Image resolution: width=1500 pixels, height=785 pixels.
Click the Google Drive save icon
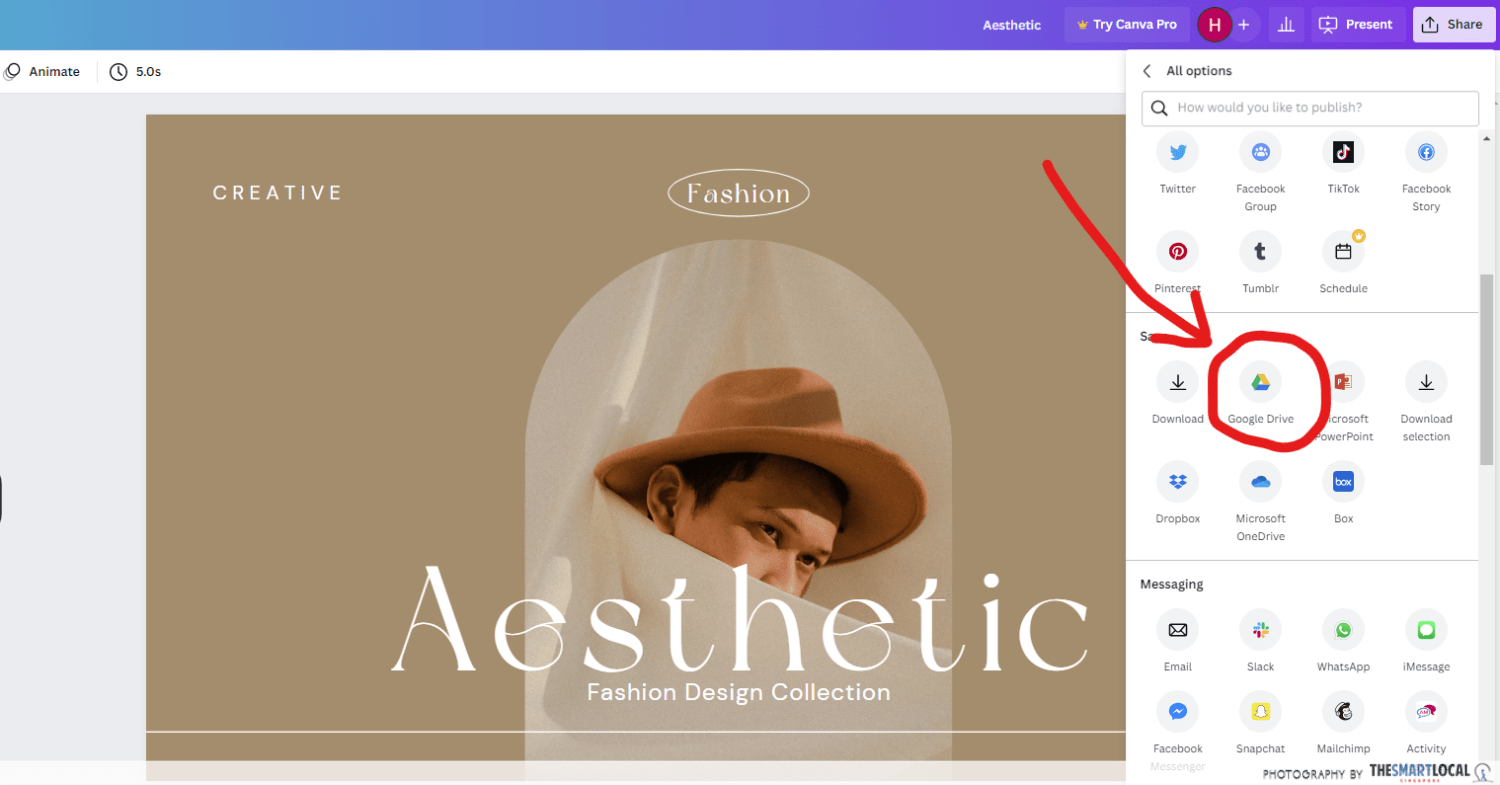coord(1260,382)
